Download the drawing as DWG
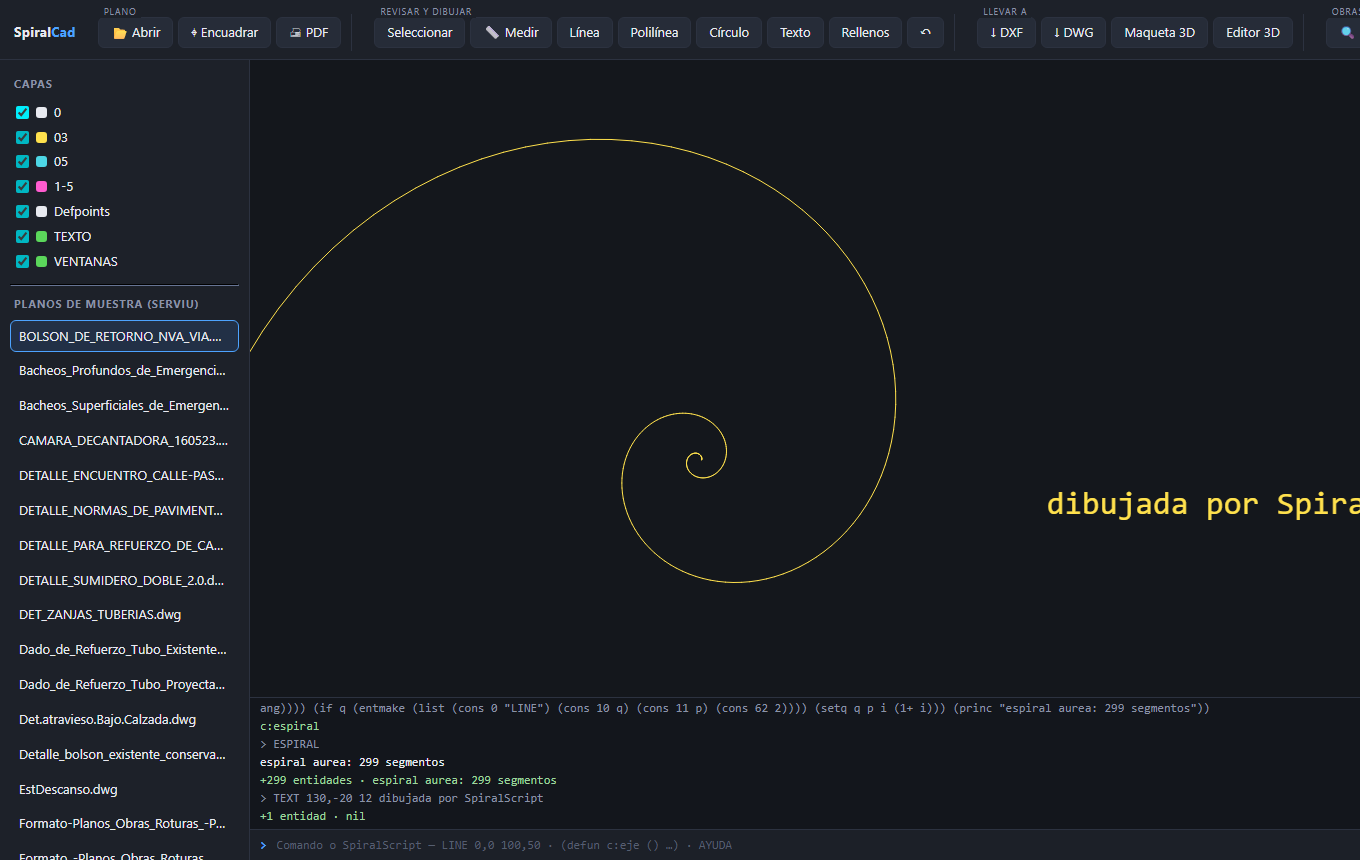 (1073, 33)
